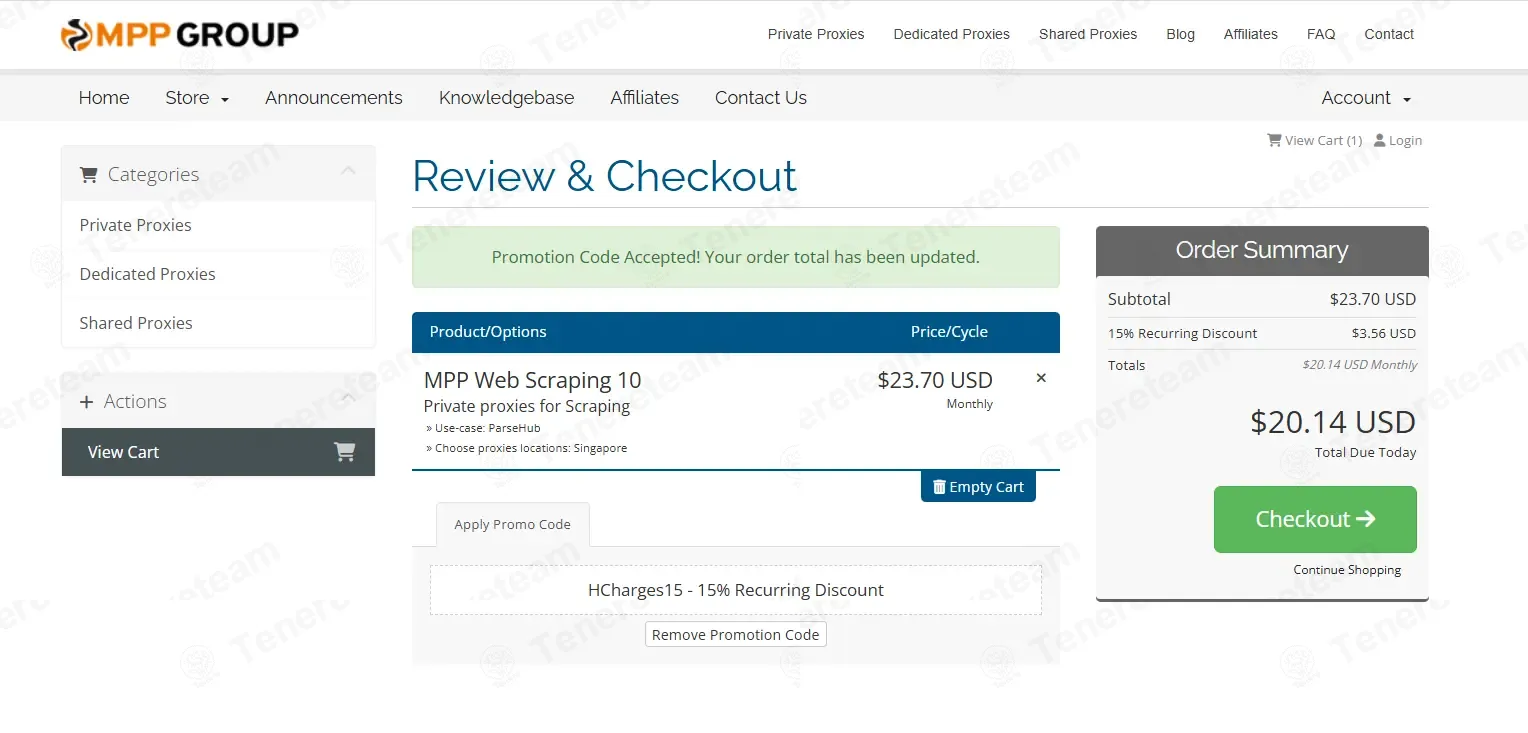Click the plus icon beside Actions
This screenshot has width=1528, height=733.
pos(85,402)
